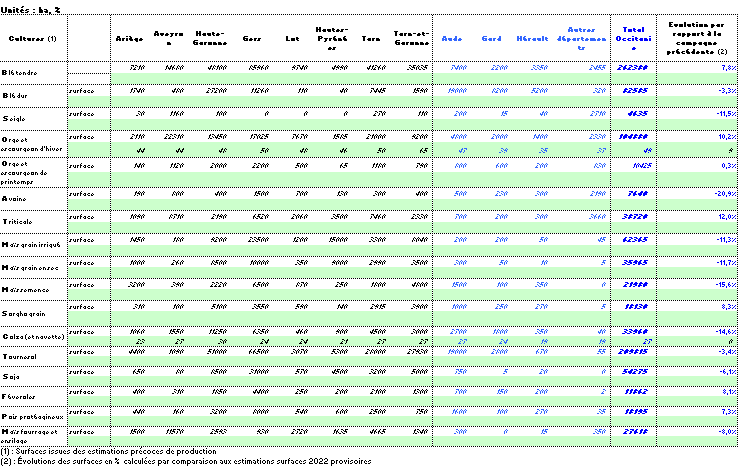Select the Lot column header

point(293,38)
